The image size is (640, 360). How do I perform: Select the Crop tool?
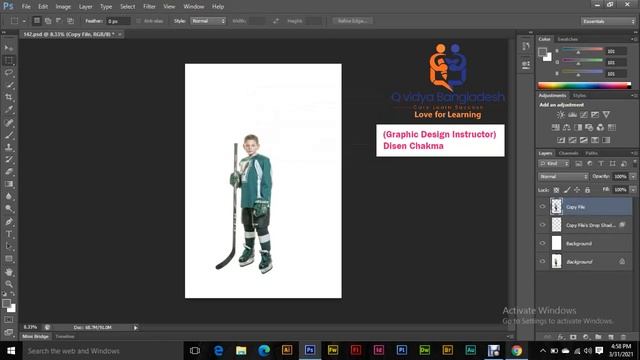9,97
